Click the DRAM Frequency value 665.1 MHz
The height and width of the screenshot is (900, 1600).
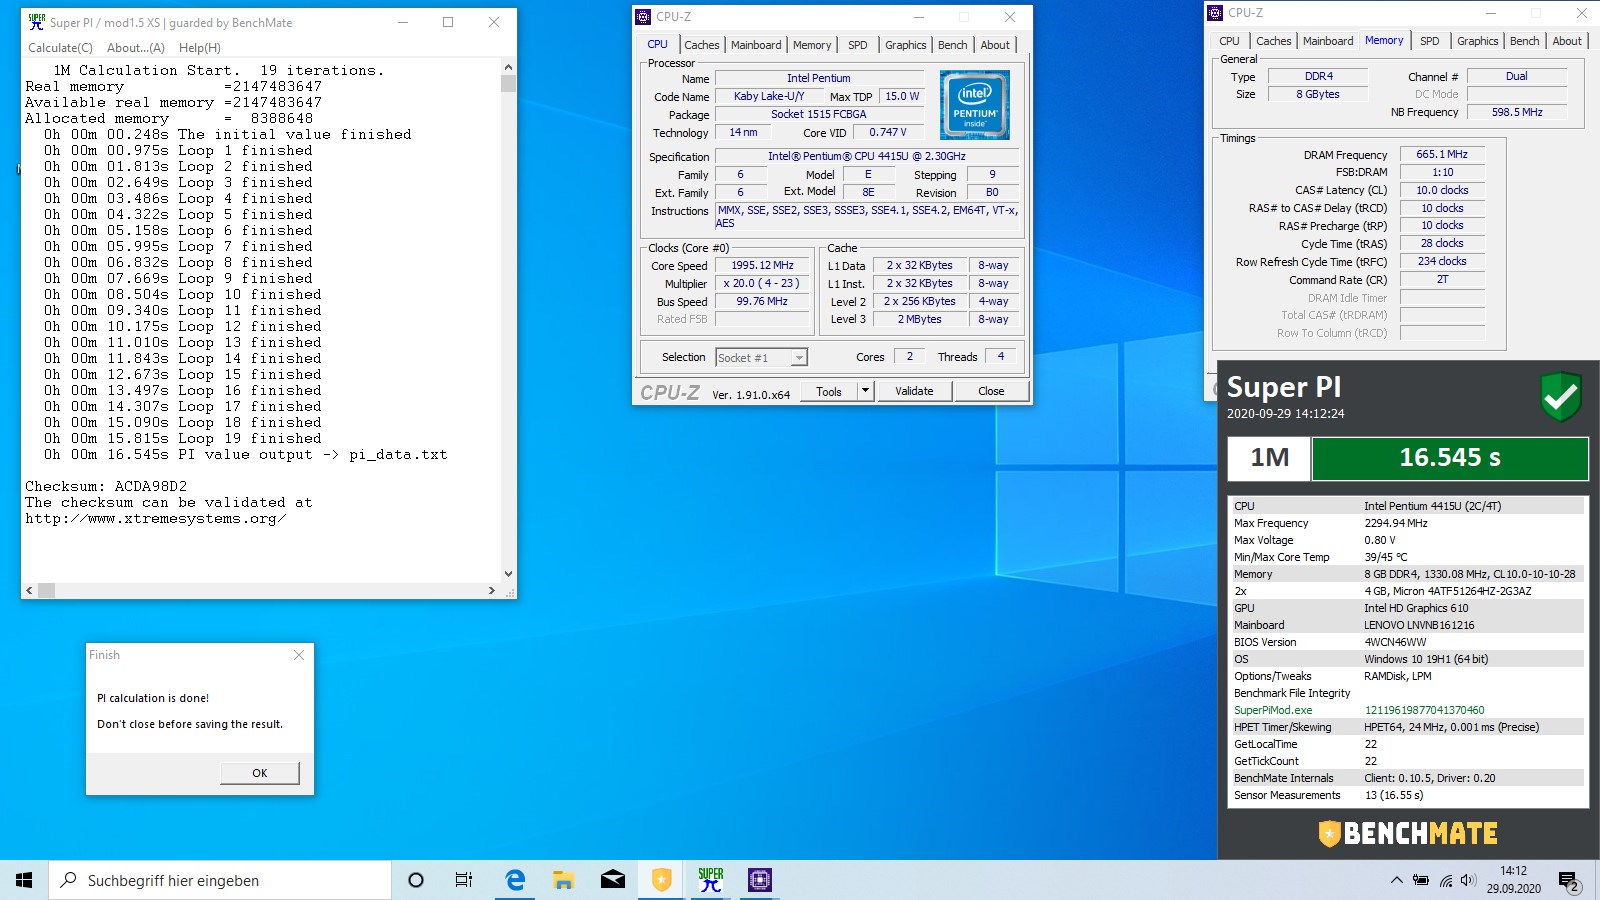1442,155
